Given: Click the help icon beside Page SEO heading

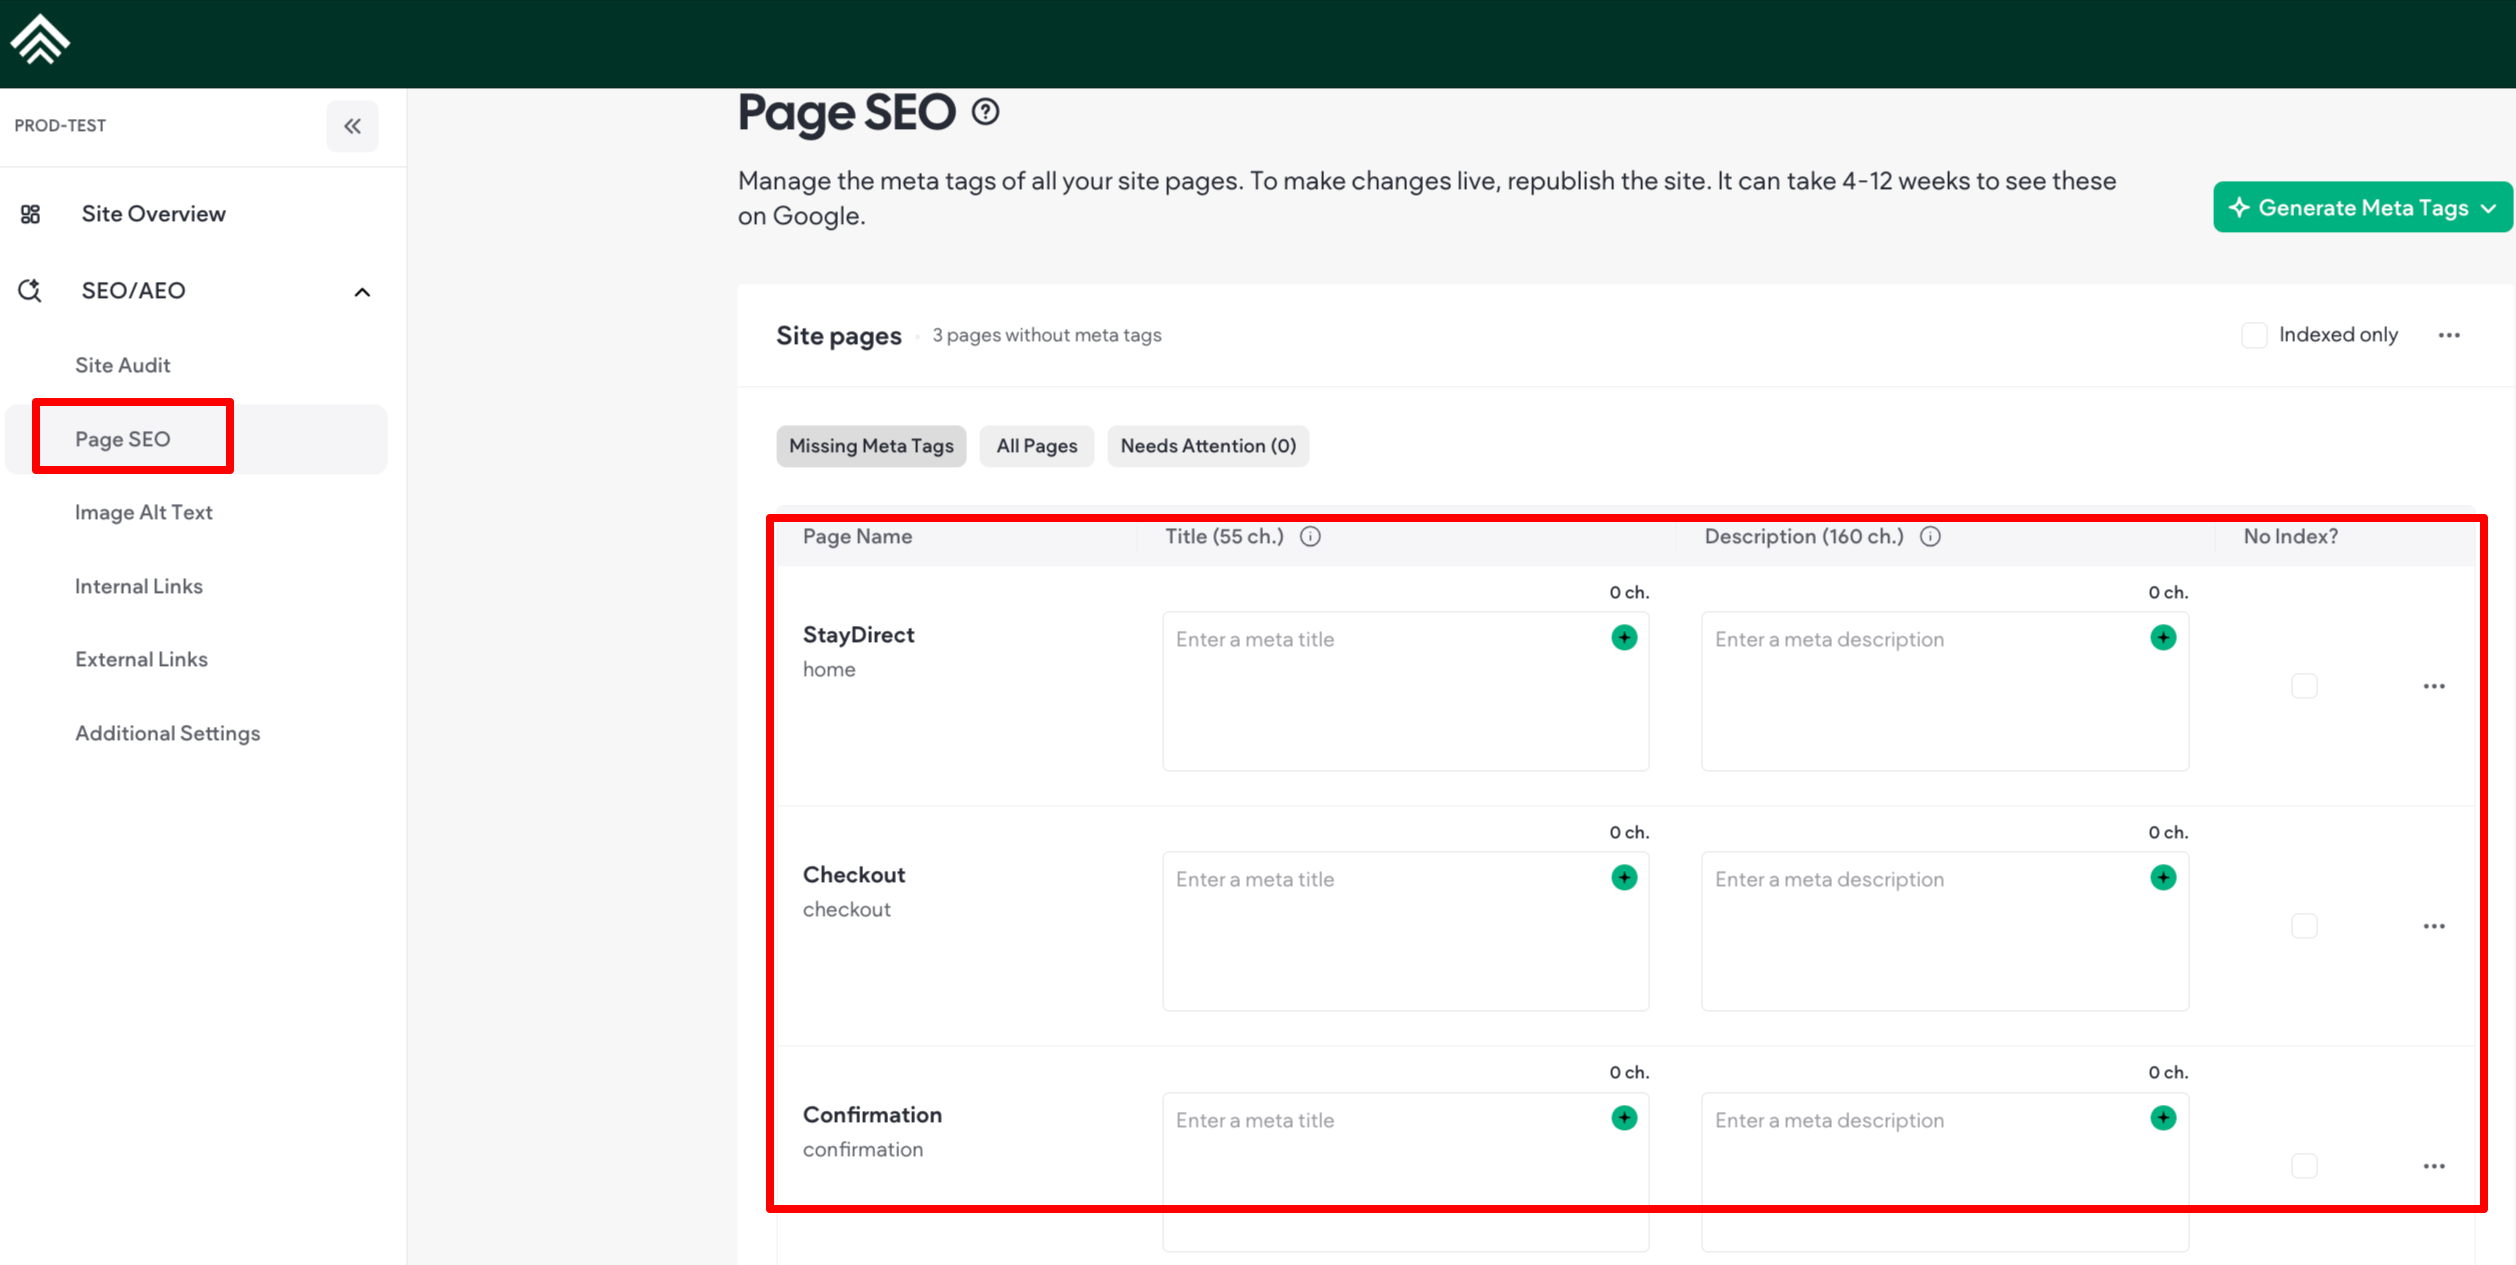Looking at the screenshot, I should pyautogui.click(x=985, y=112).
